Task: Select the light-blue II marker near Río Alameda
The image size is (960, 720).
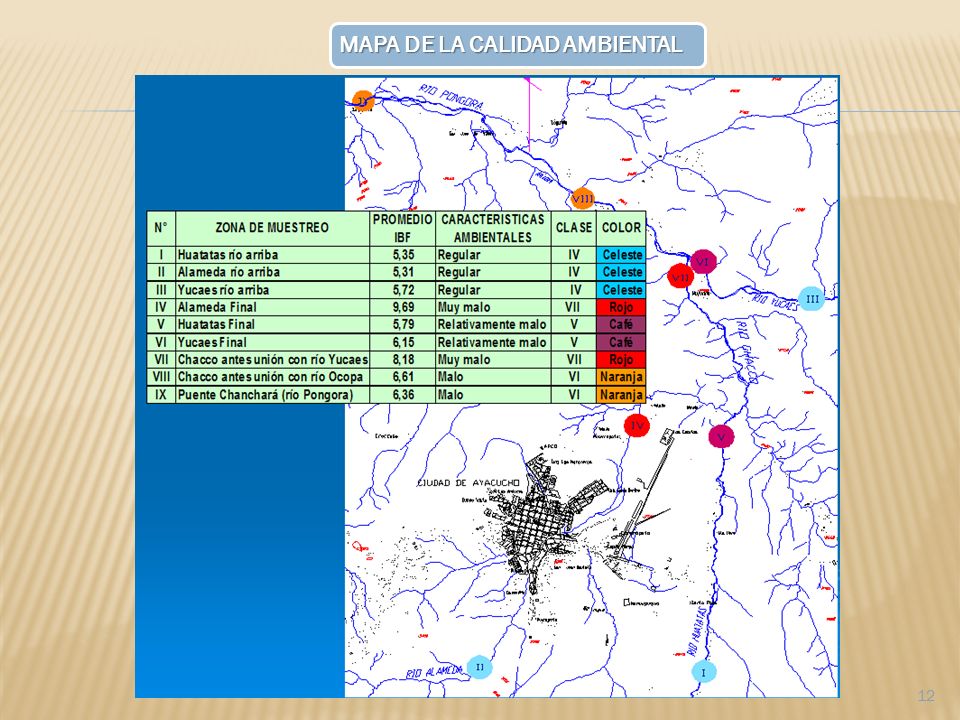Action: [479, 667]
